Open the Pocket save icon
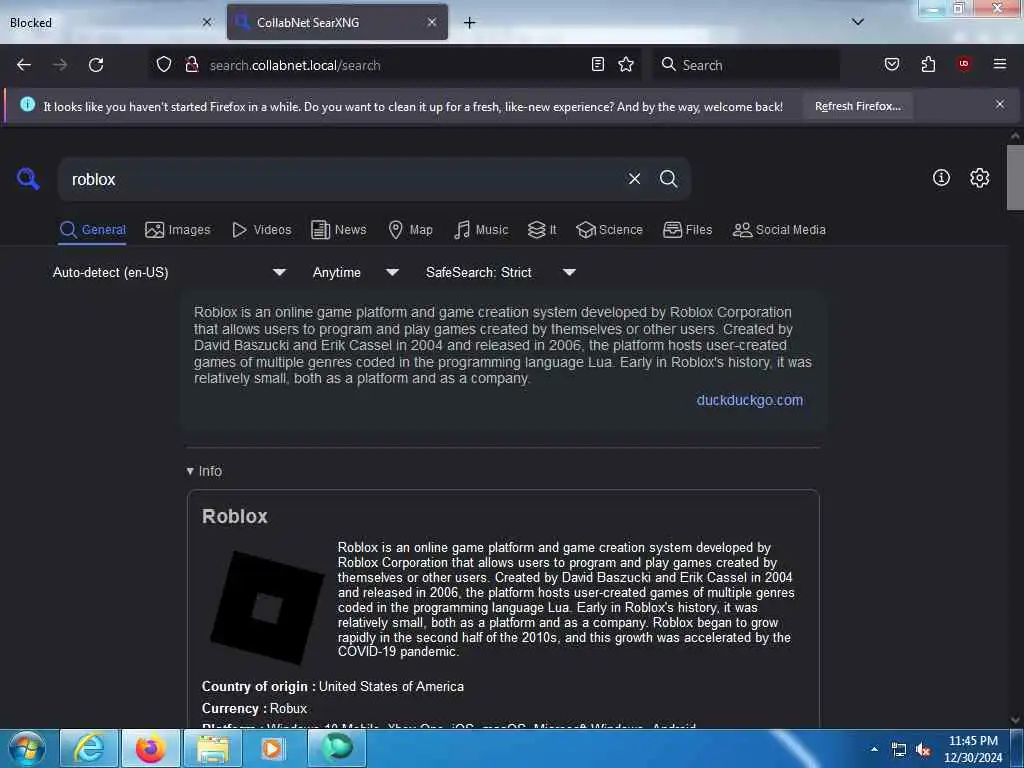This screenshot has height=768, width=1024. [891, 64]
